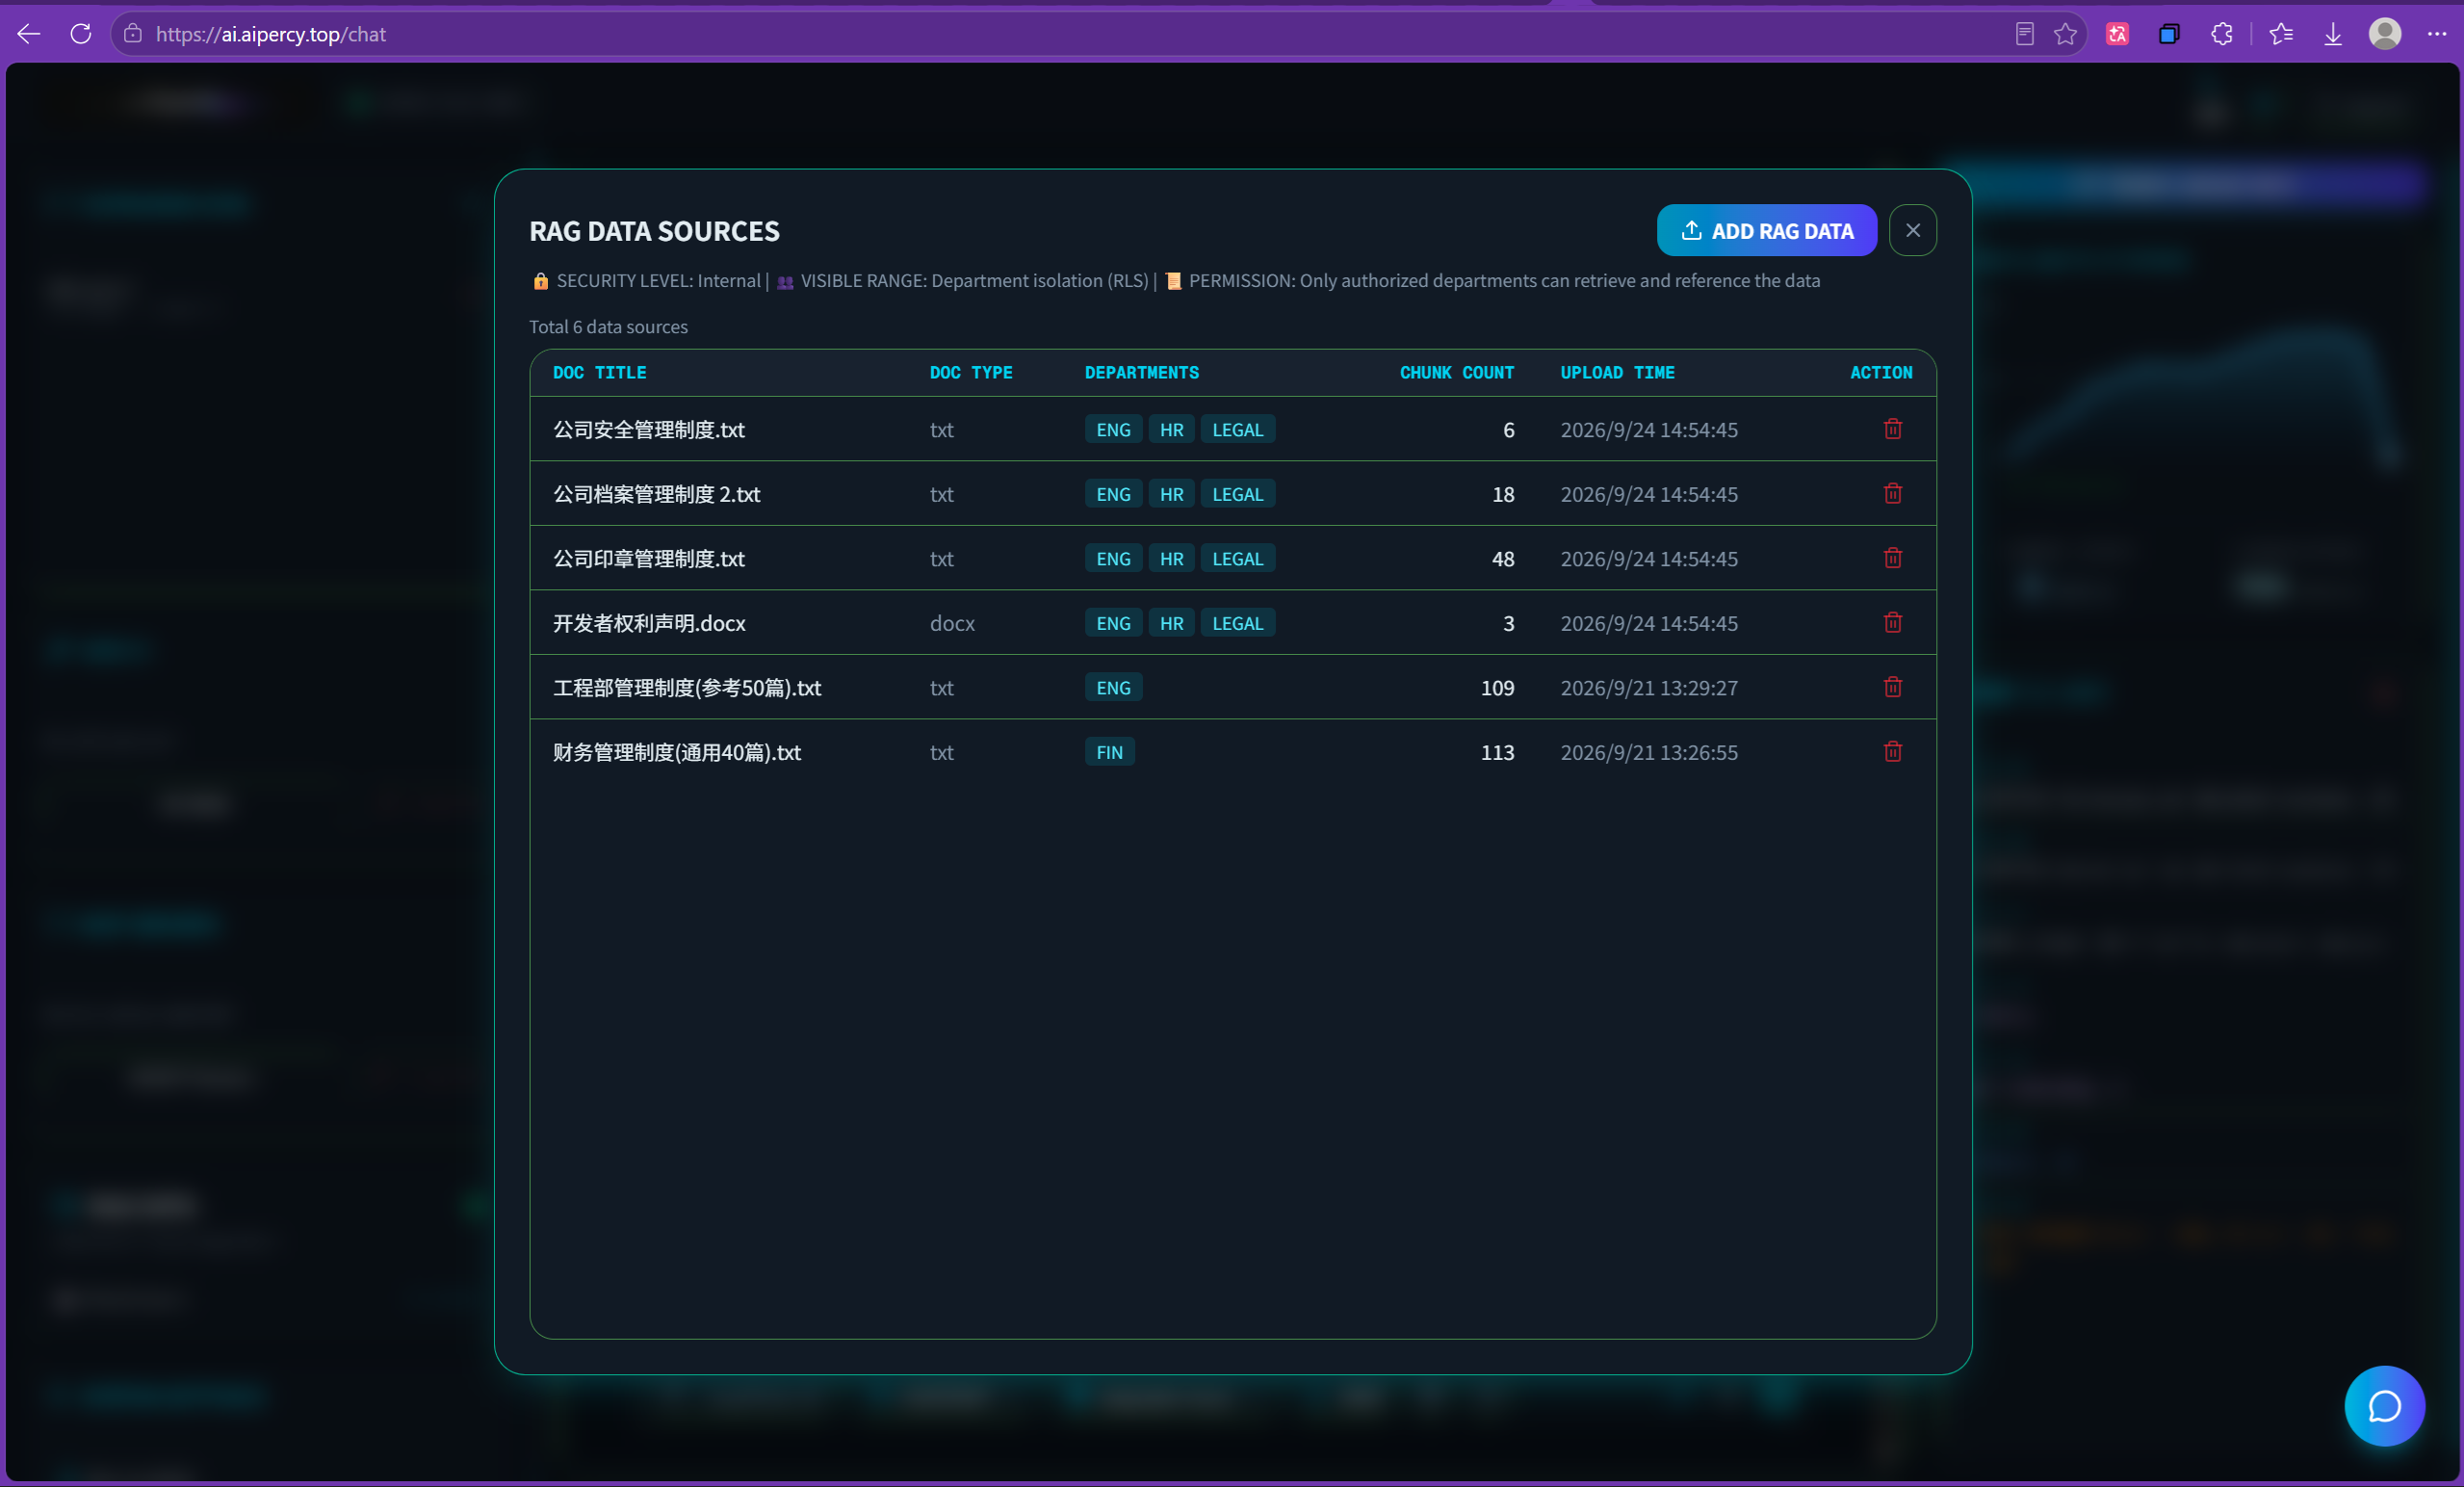Delete the 工程部管理制度(参考50篇).txt source
2464x1487 pixels.
tap(1892, 687)
